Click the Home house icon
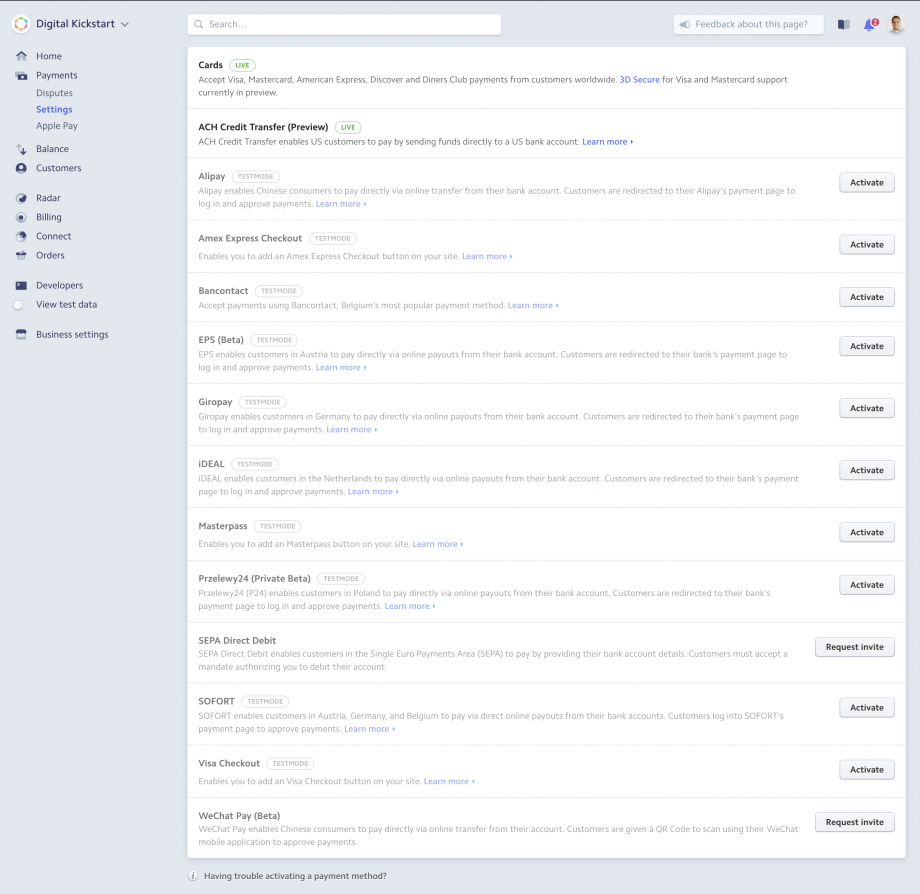 (21, 56)
